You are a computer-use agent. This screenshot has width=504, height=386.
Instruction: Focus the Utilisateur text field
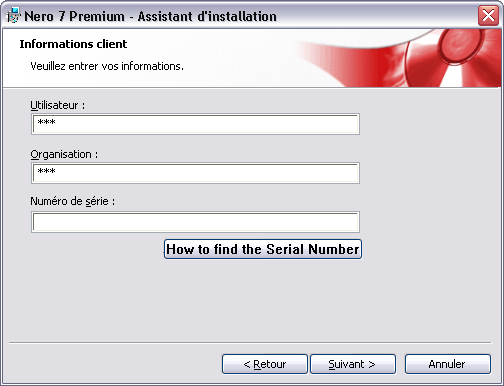[x=195, y=124]
